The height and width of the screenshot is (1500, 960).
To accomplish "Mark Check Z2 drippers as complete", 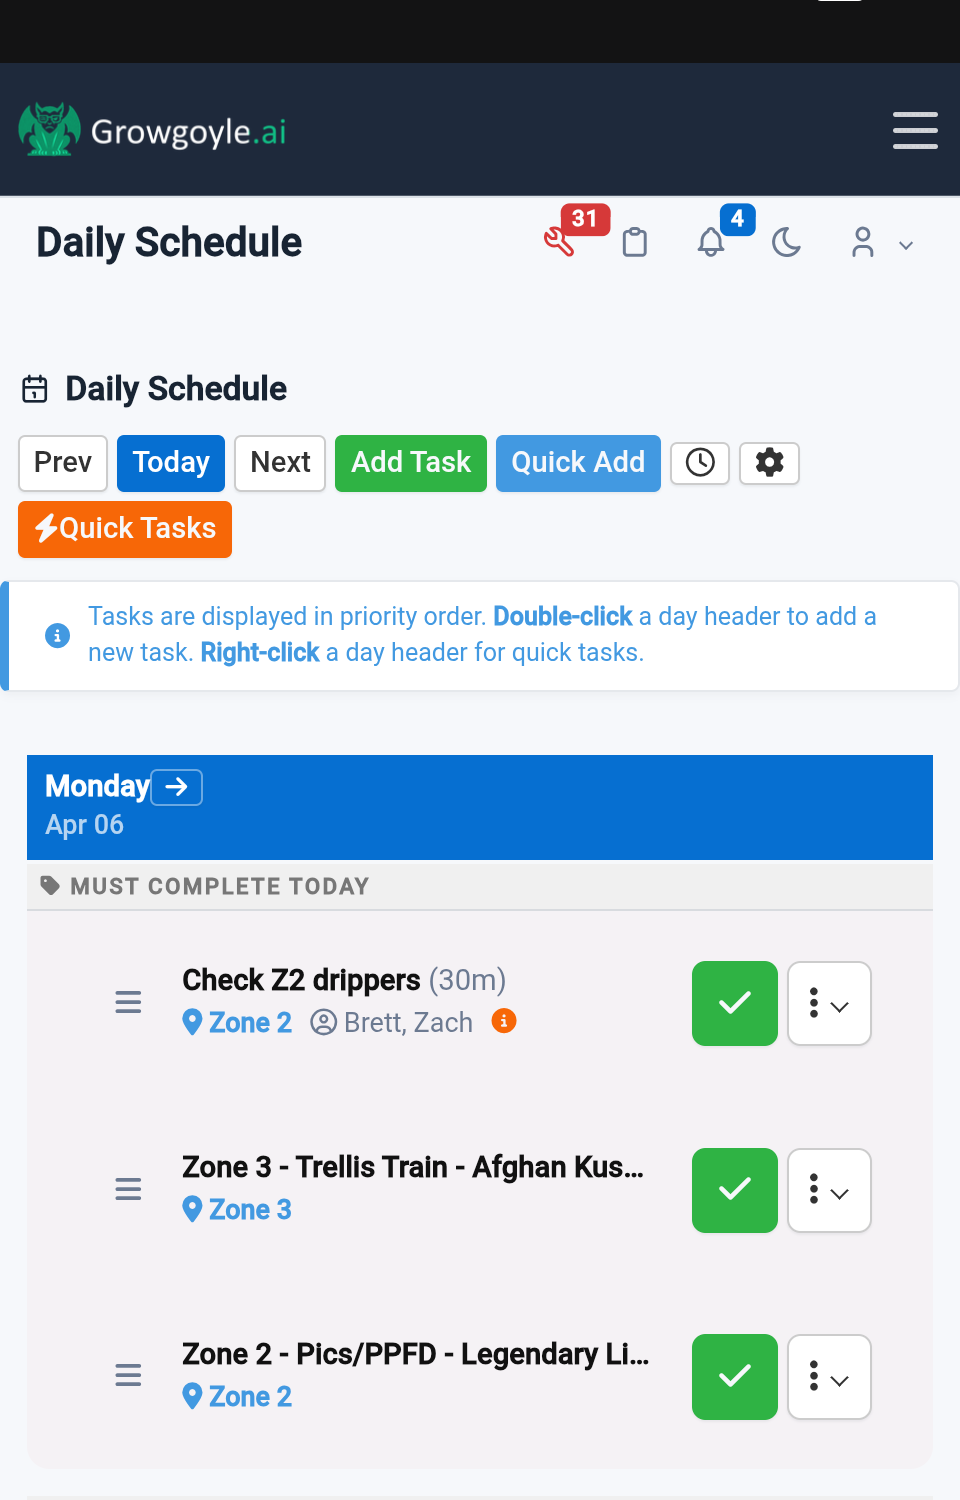I will [734, 1003].
